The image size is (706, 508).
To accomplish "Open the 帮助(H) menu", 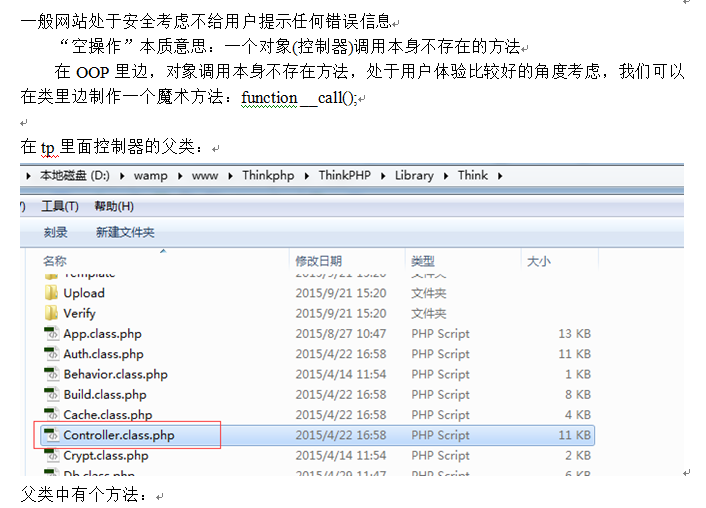I will click(114, 206).
